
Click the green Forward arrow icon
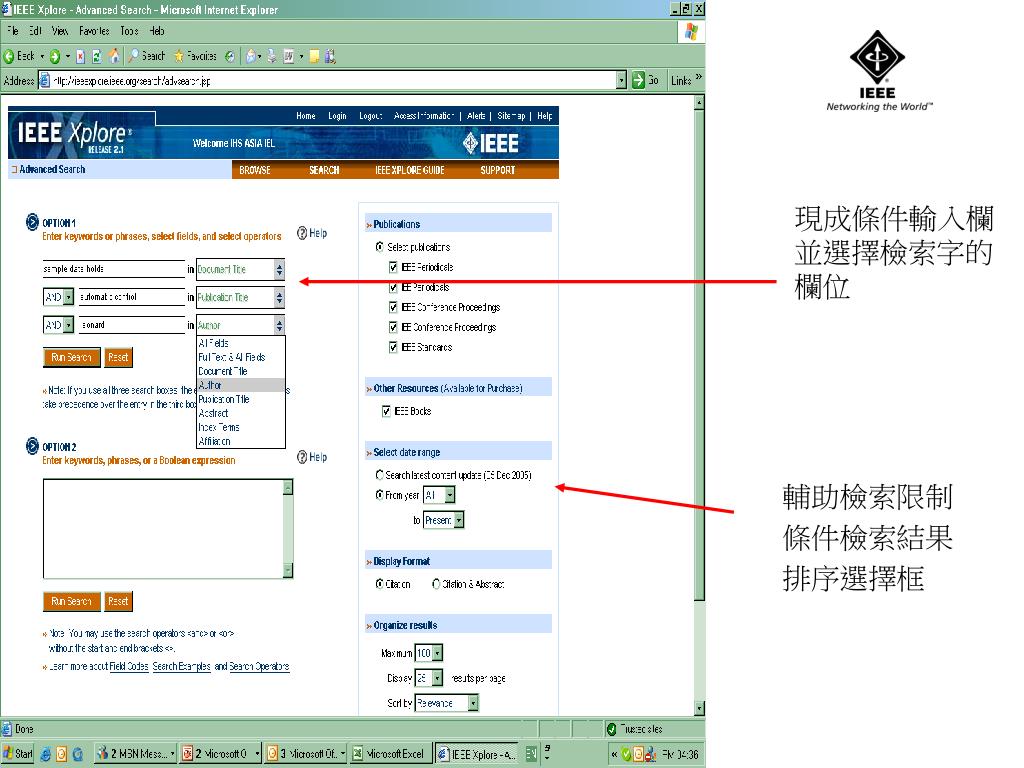tap(55, 57)
